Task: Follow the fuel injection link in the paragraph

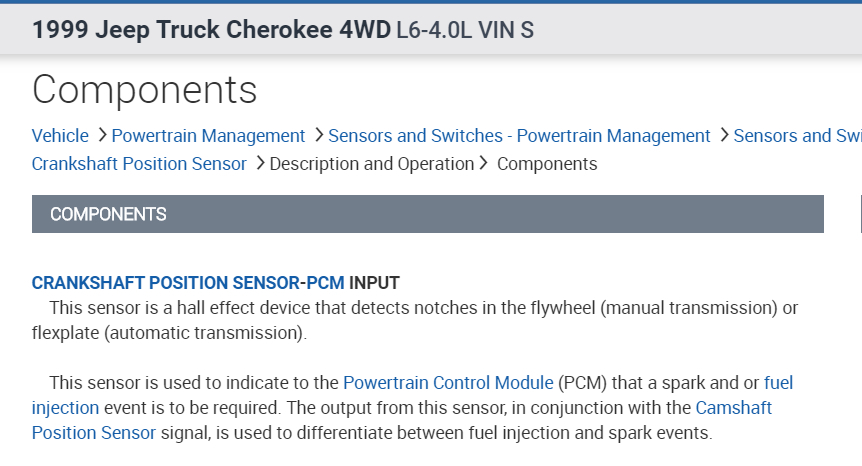Action: 65,407
